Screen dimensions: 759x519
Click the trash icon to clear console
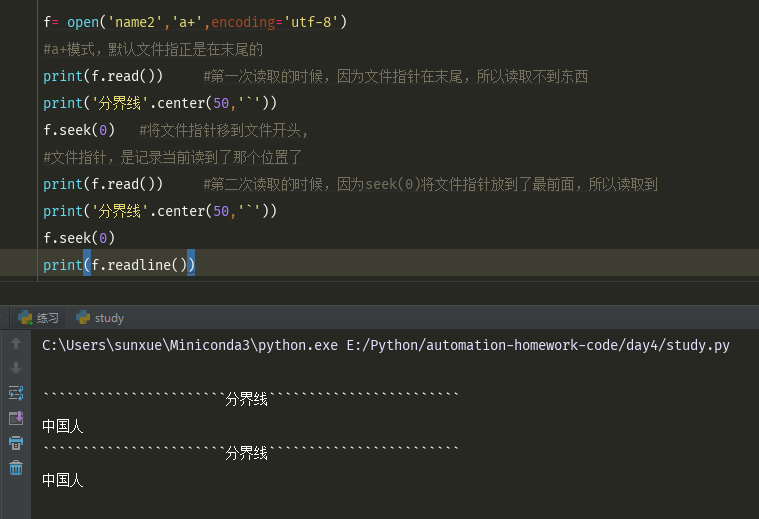pos(16,468)
